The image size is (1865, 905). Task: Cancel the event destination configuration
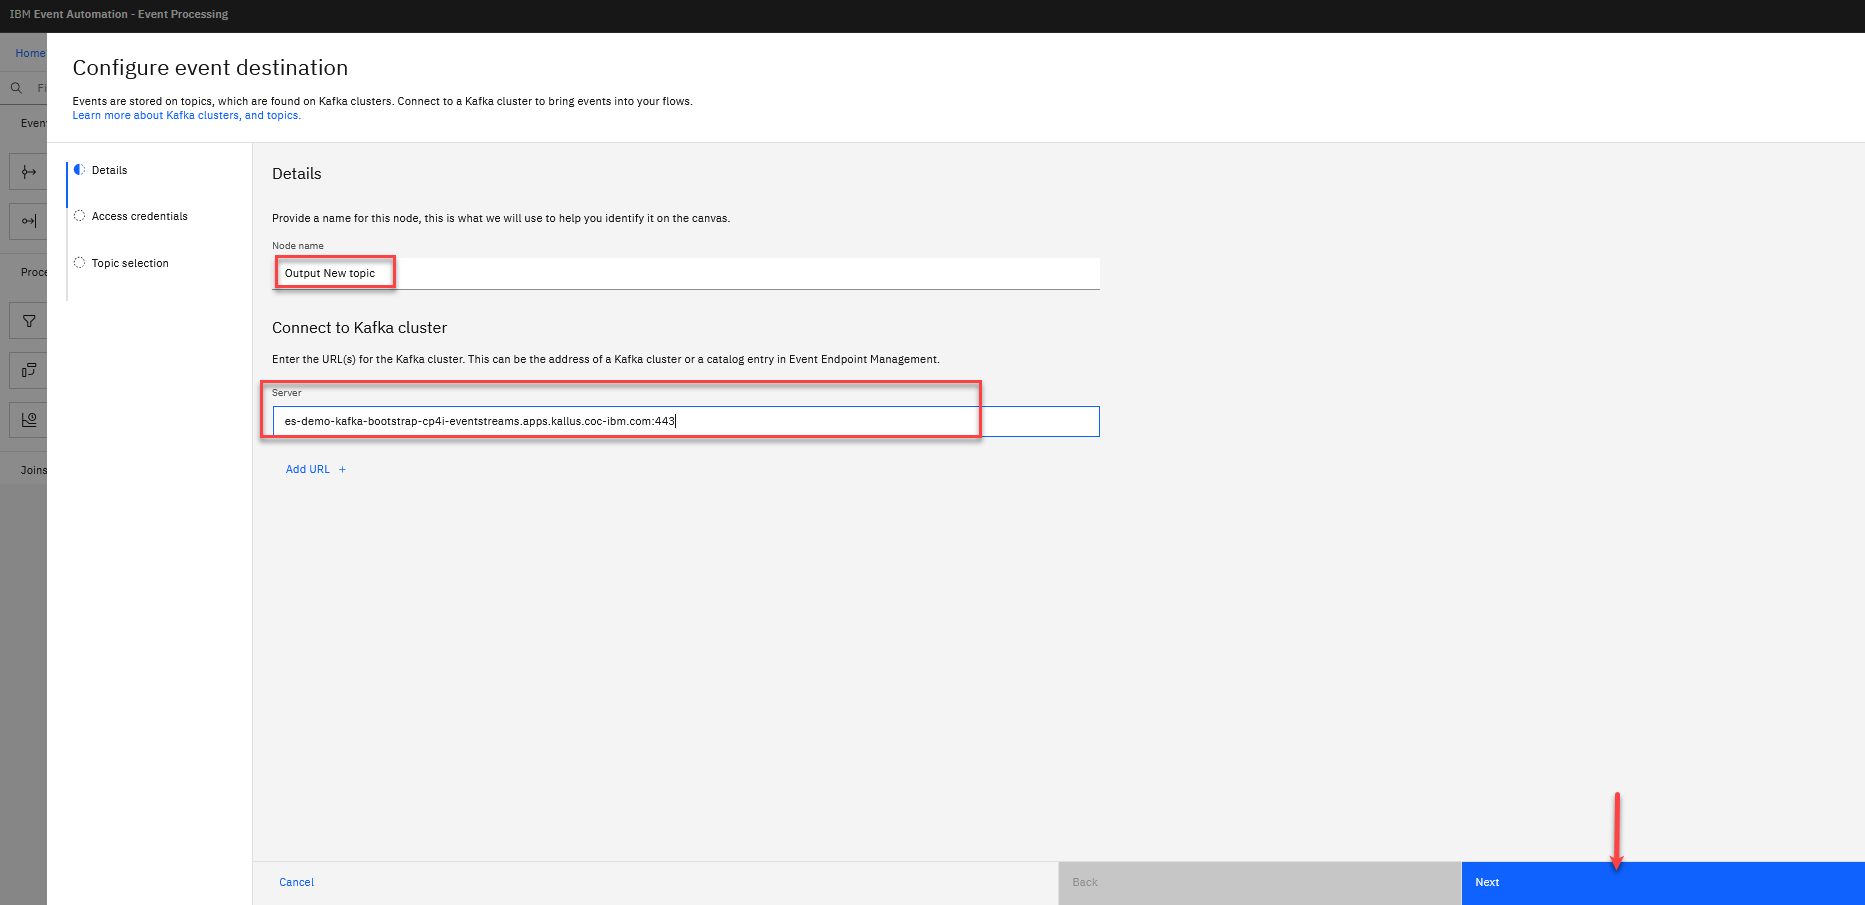pos(296,882)
